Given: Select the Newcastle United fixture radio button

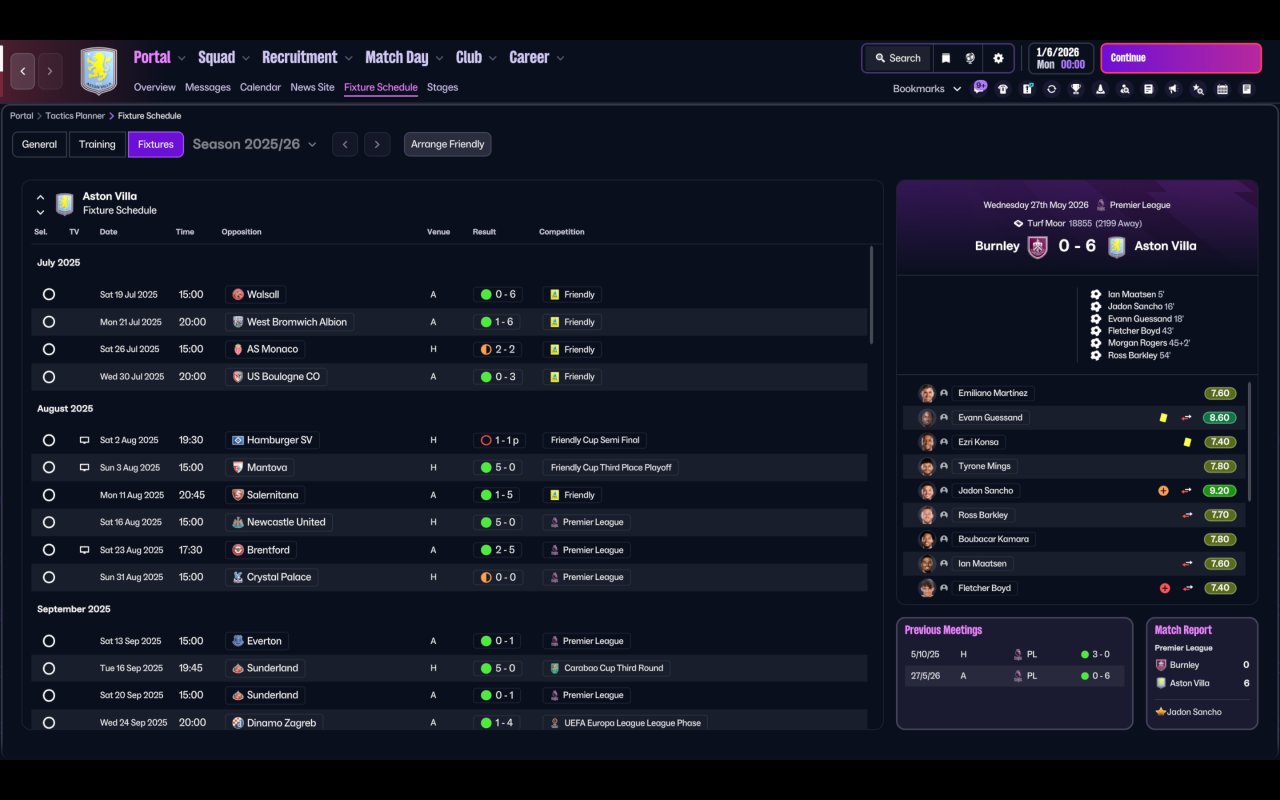Looking at the screenshot, I should click(49, 522).
